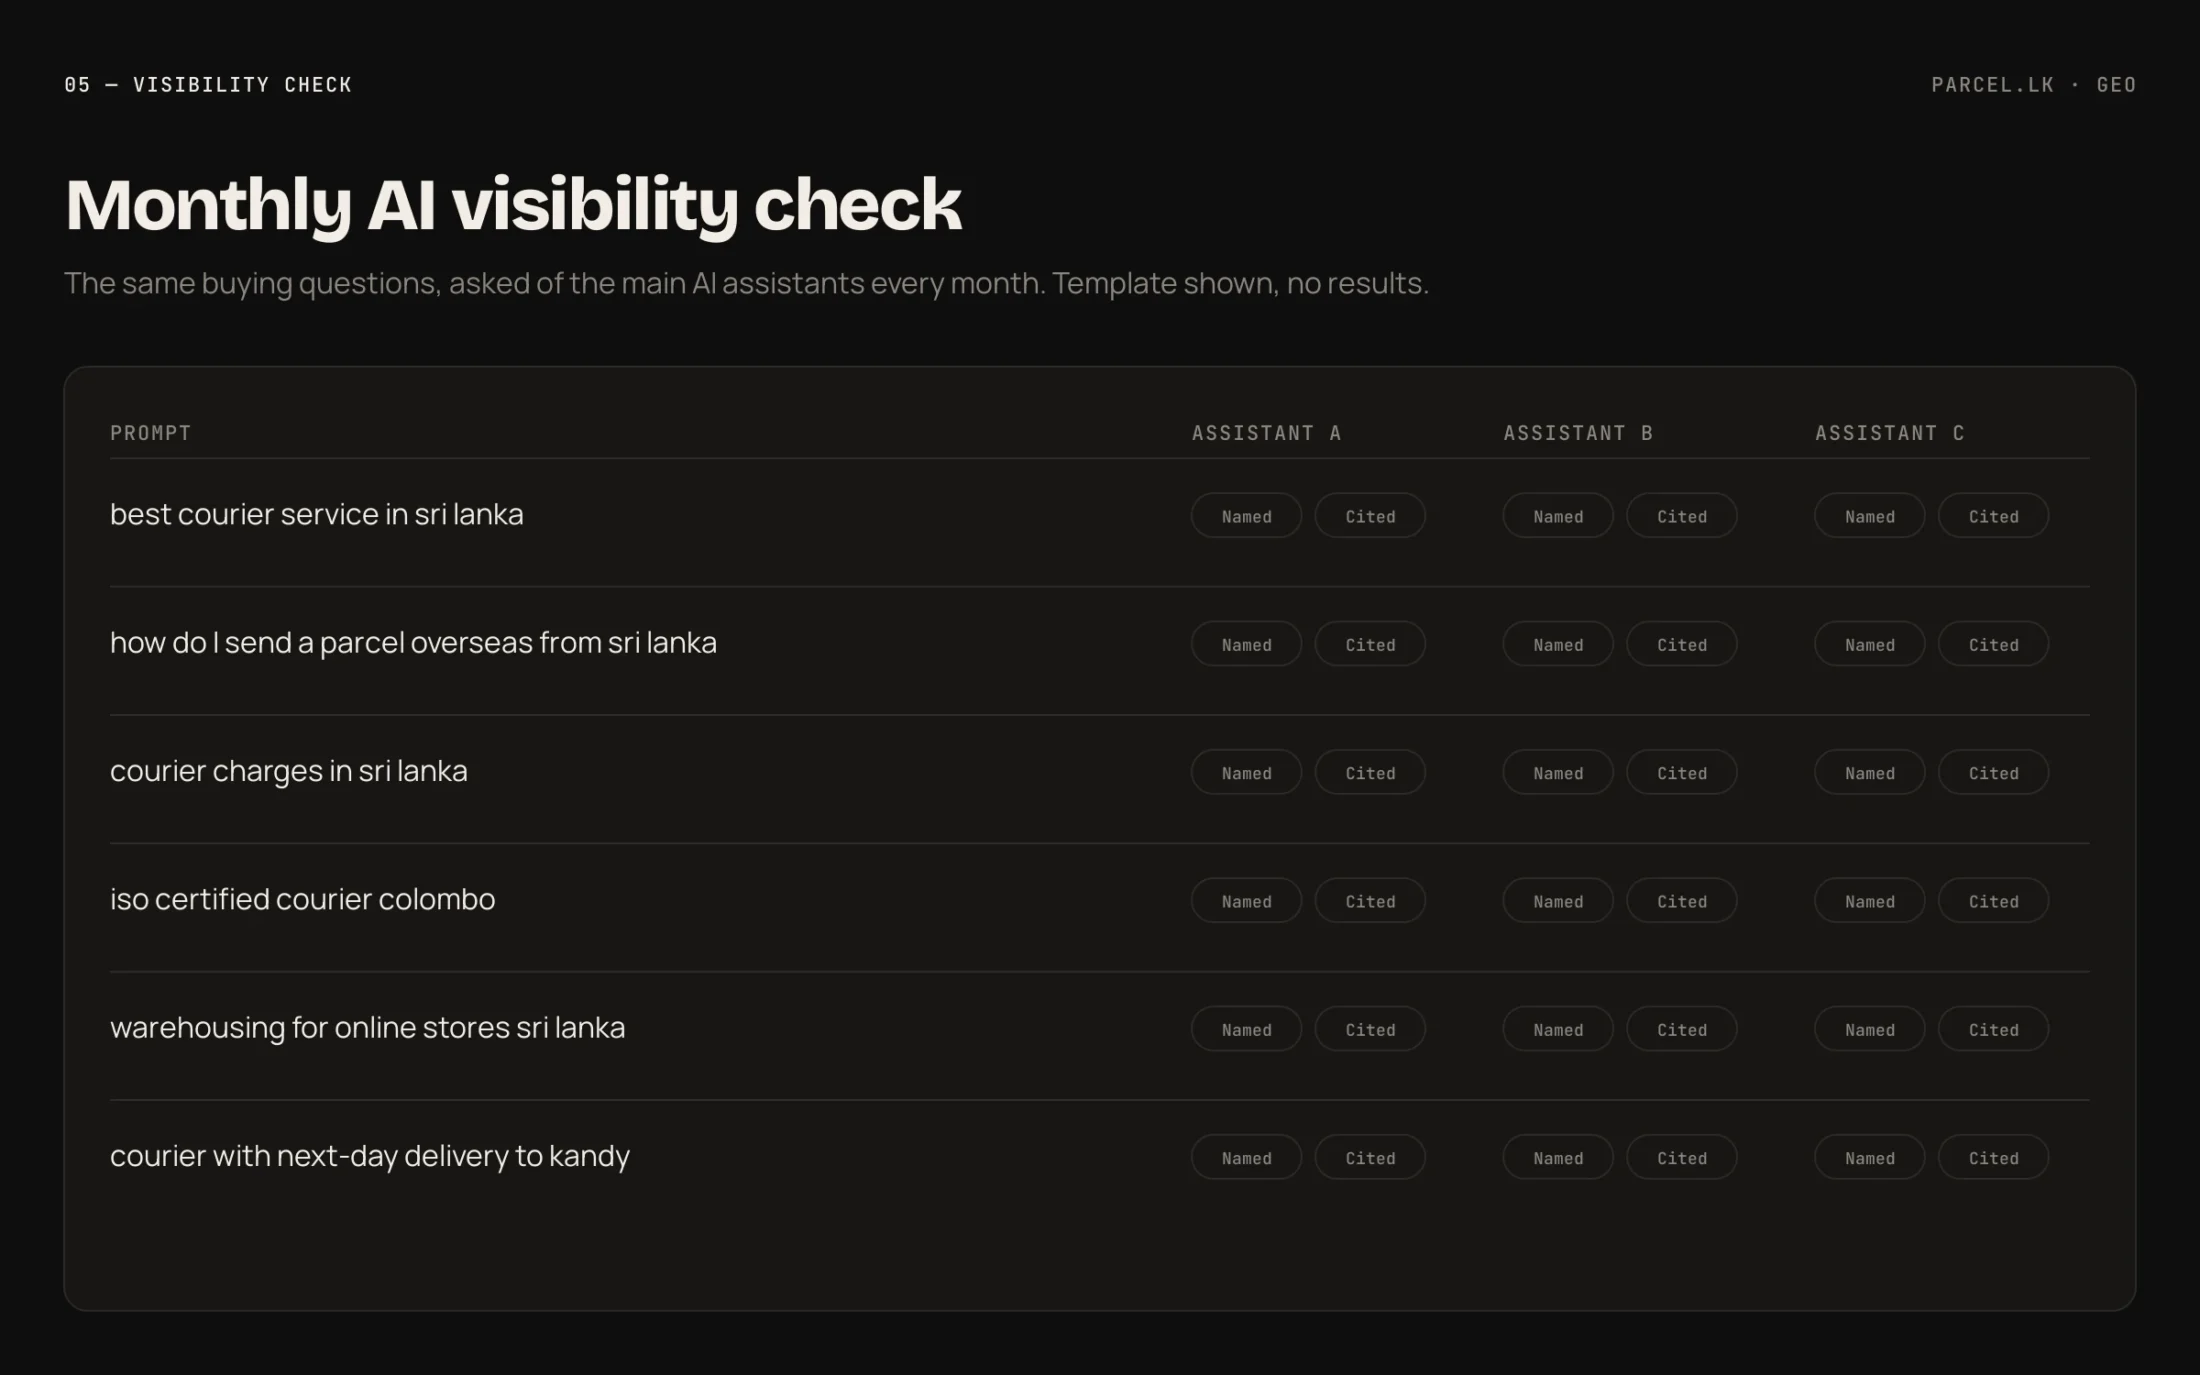Toggle Named for Assistant B on best courier service row
The height and width of the screenshot is (1375, 2200).
[1558, 516]
